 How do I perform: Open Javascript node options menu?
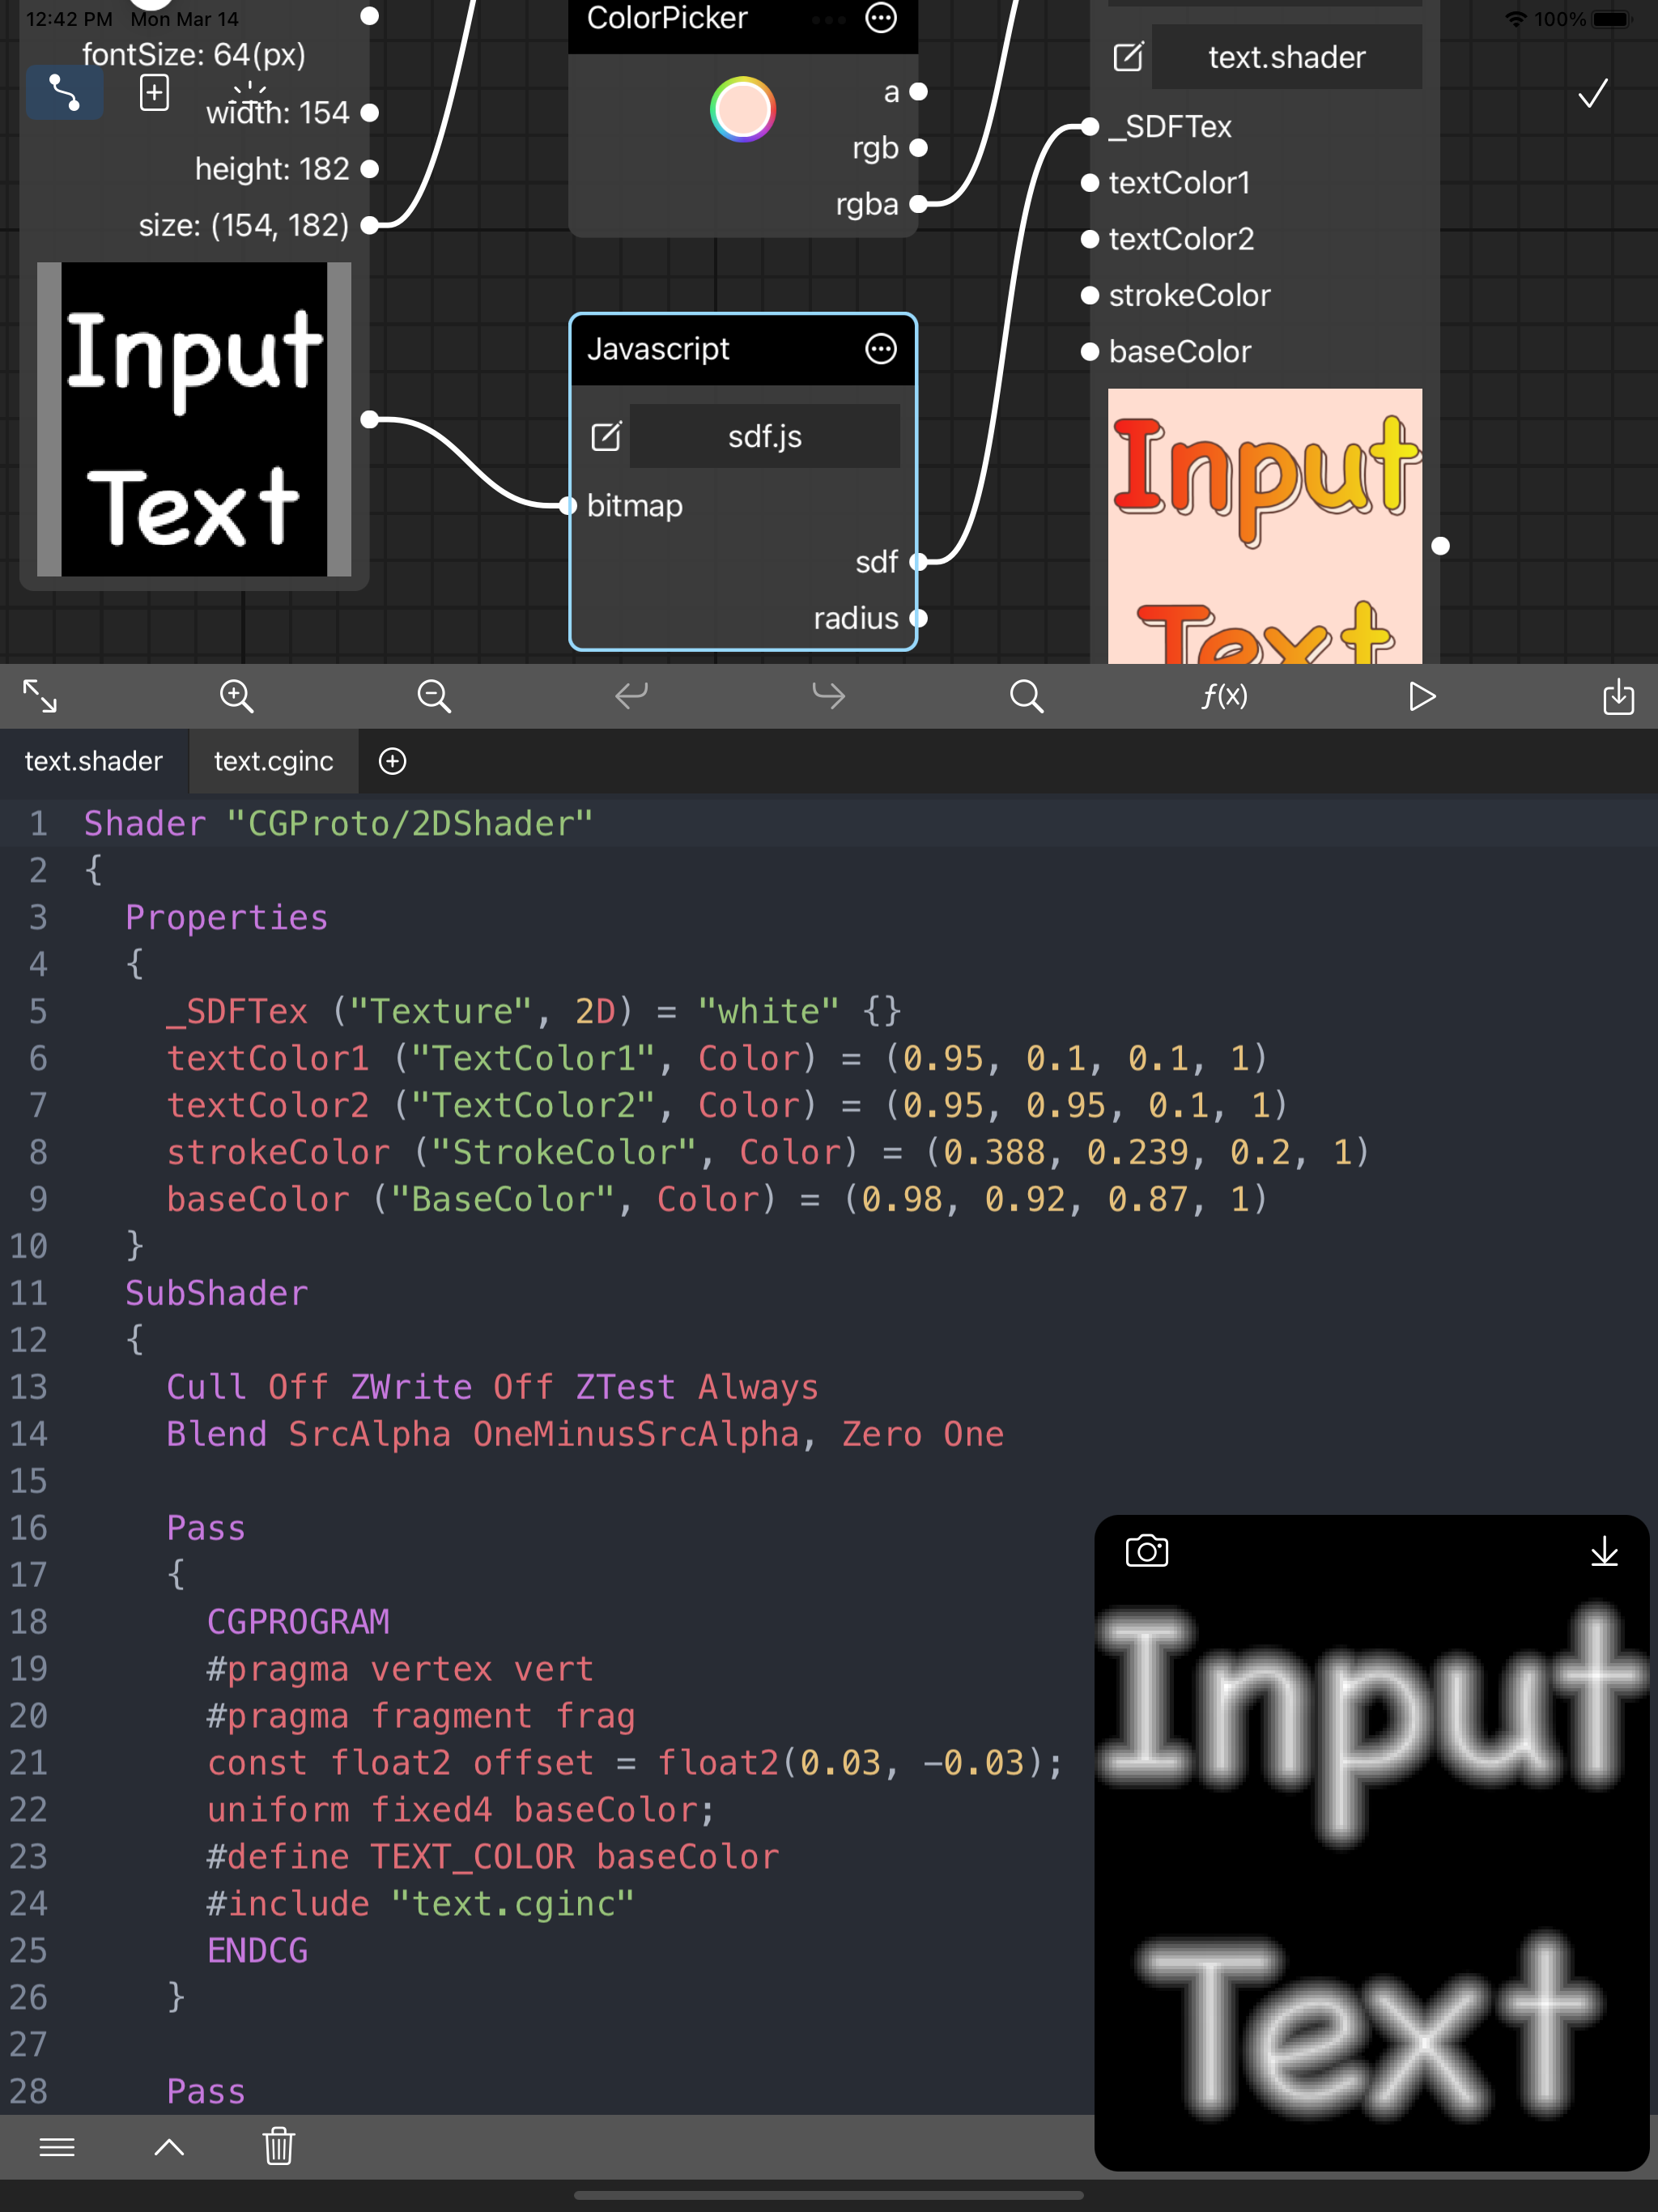[x=880, y=349]
